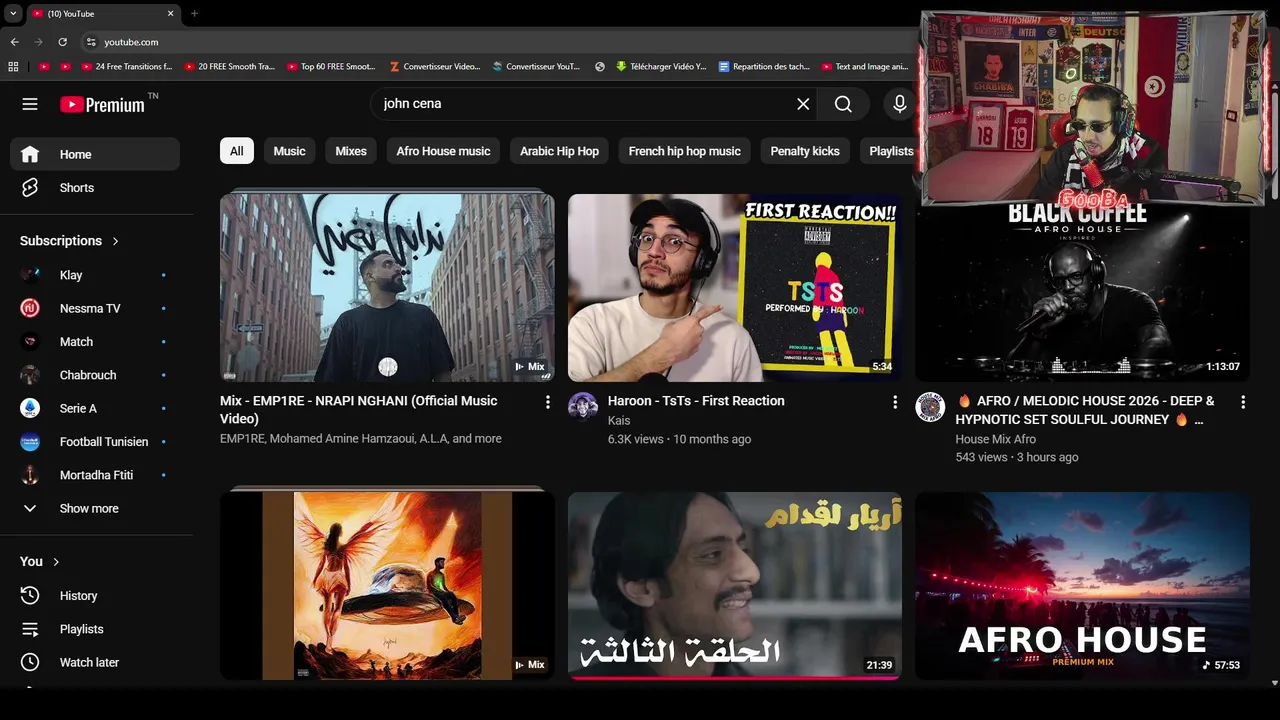The width and height of the screenshot is (1280, 720).
Task: Open House Mix Afro channel avatar
Action: (930, 407)
